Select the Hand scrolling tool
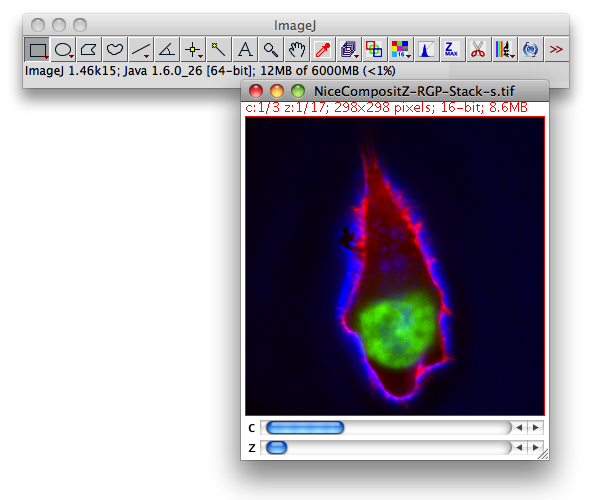This screenshot has width=589, height=500. tap(297, 50)
